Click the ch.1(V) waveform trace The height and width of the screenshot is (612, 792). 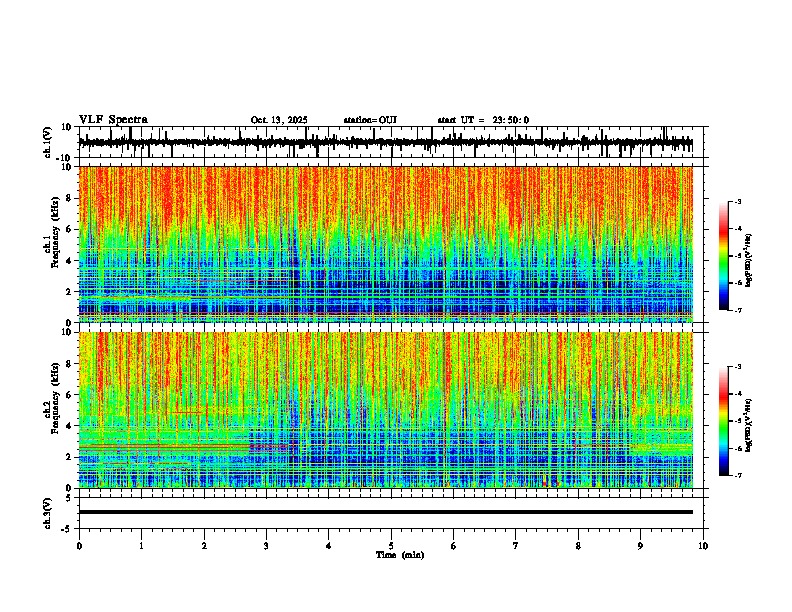(x=386, y=142)
